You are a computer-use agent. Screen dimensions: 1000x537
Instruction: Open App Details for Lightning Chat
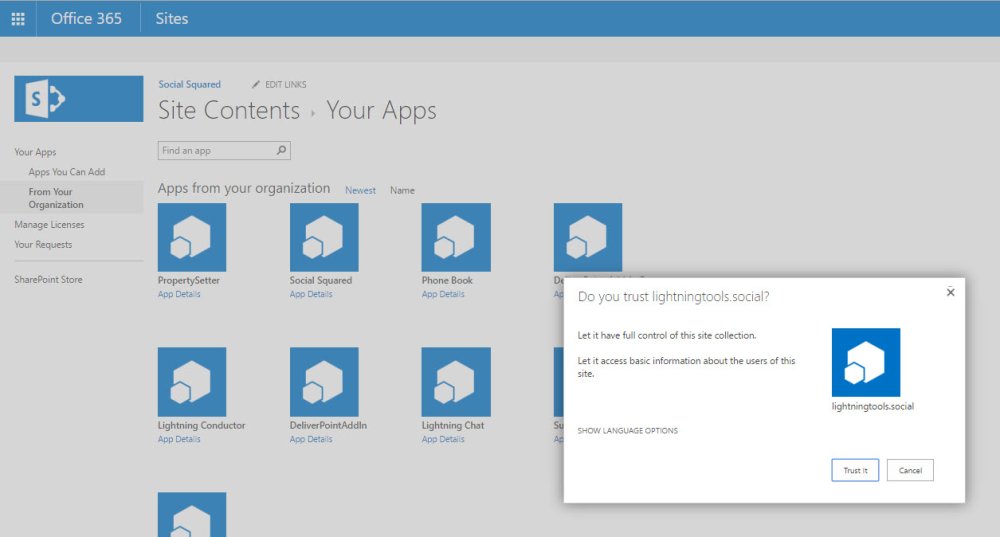[443, 439]
